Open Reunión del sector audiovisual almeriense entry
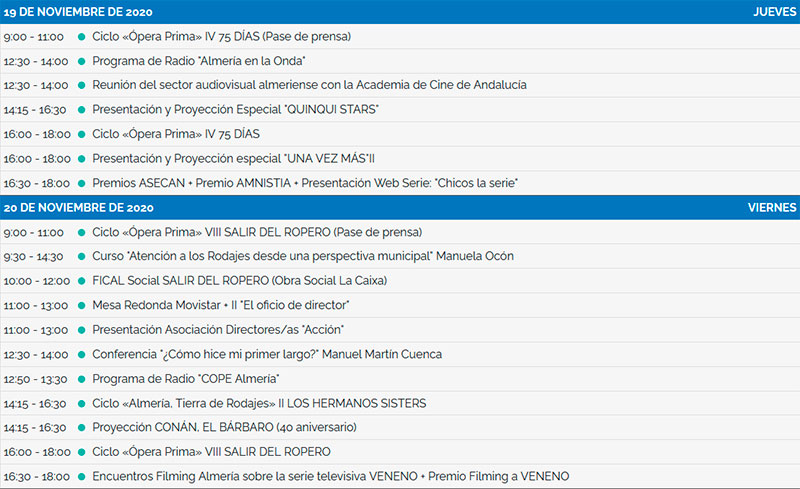The width and height of the screenshot is (800, 489). (x=309, y=85)
